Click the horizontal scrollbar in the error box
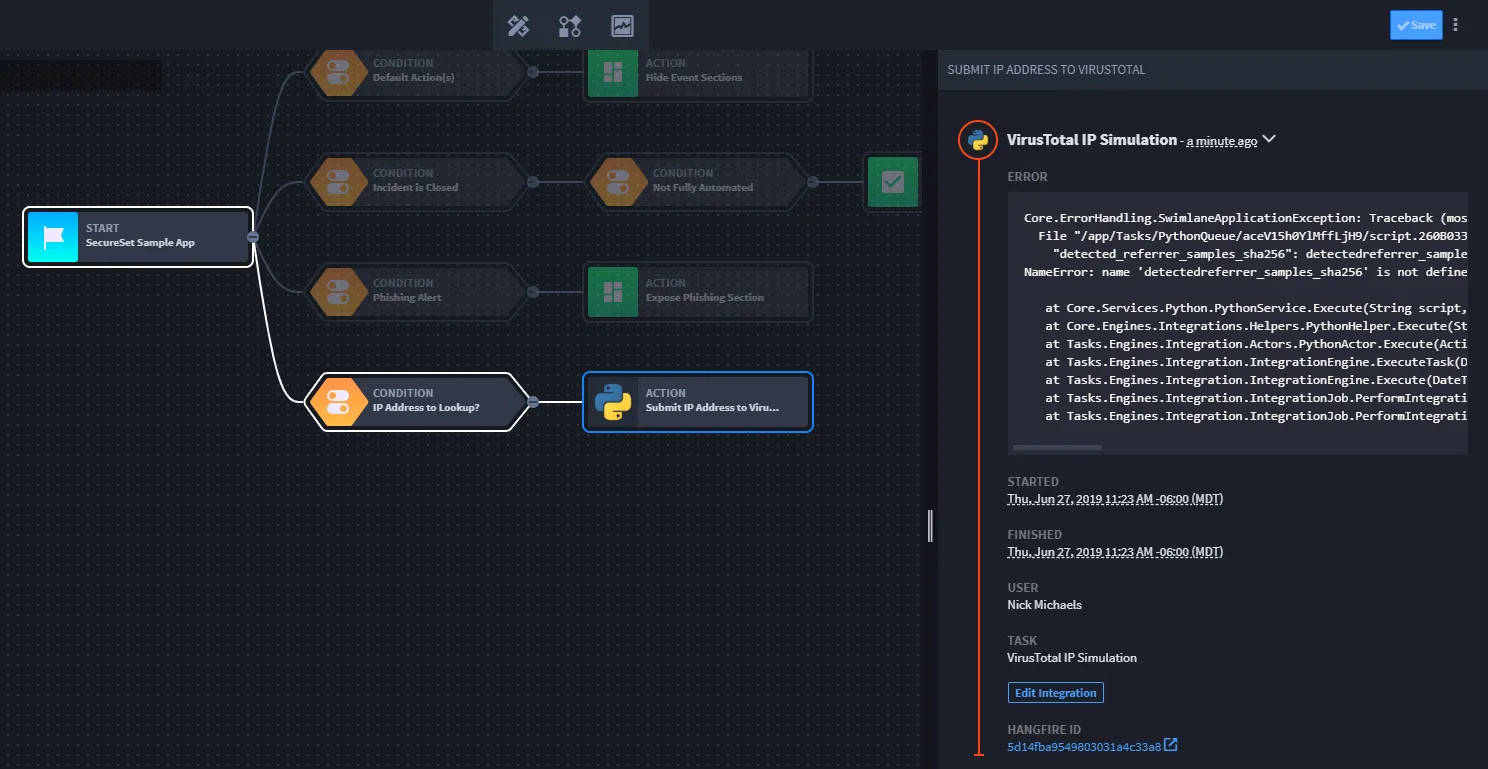 [1057, 447]
